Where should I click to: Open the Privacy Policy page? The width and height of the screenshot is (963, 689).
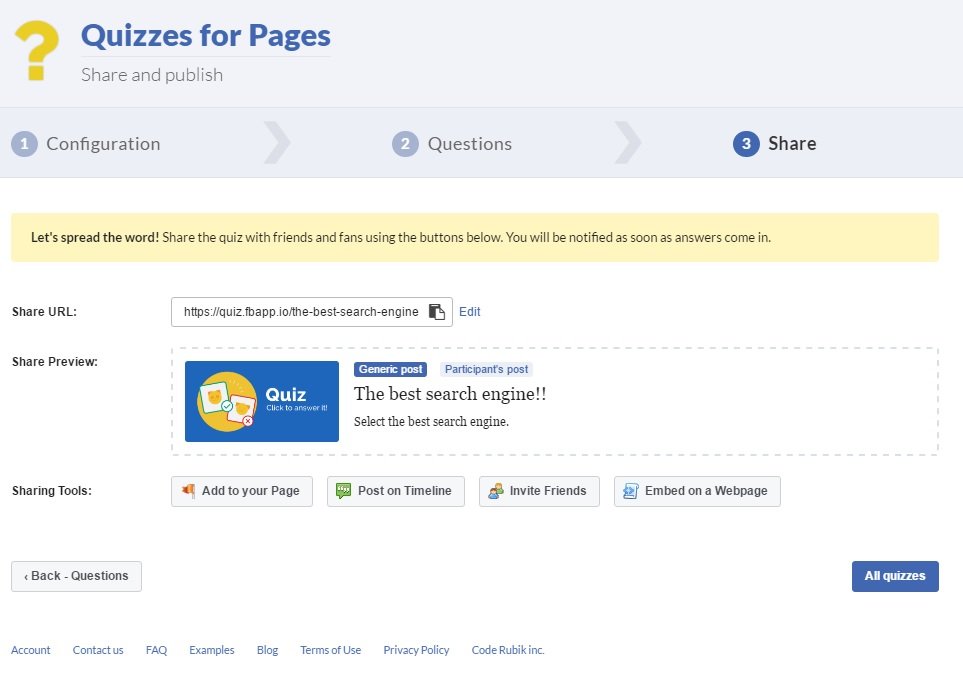point(416,650)
